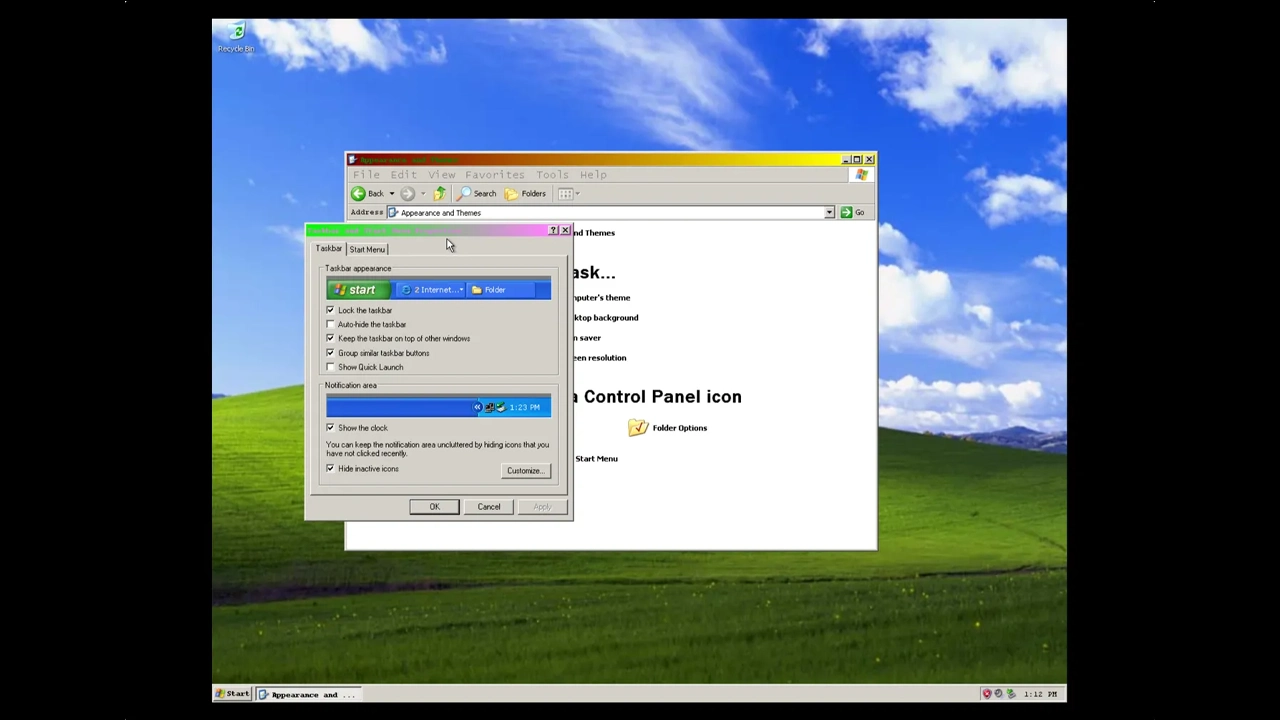Click the page icon in Address bar
The height and width of the screenshot is (720, 1280).
click(393, 212)
